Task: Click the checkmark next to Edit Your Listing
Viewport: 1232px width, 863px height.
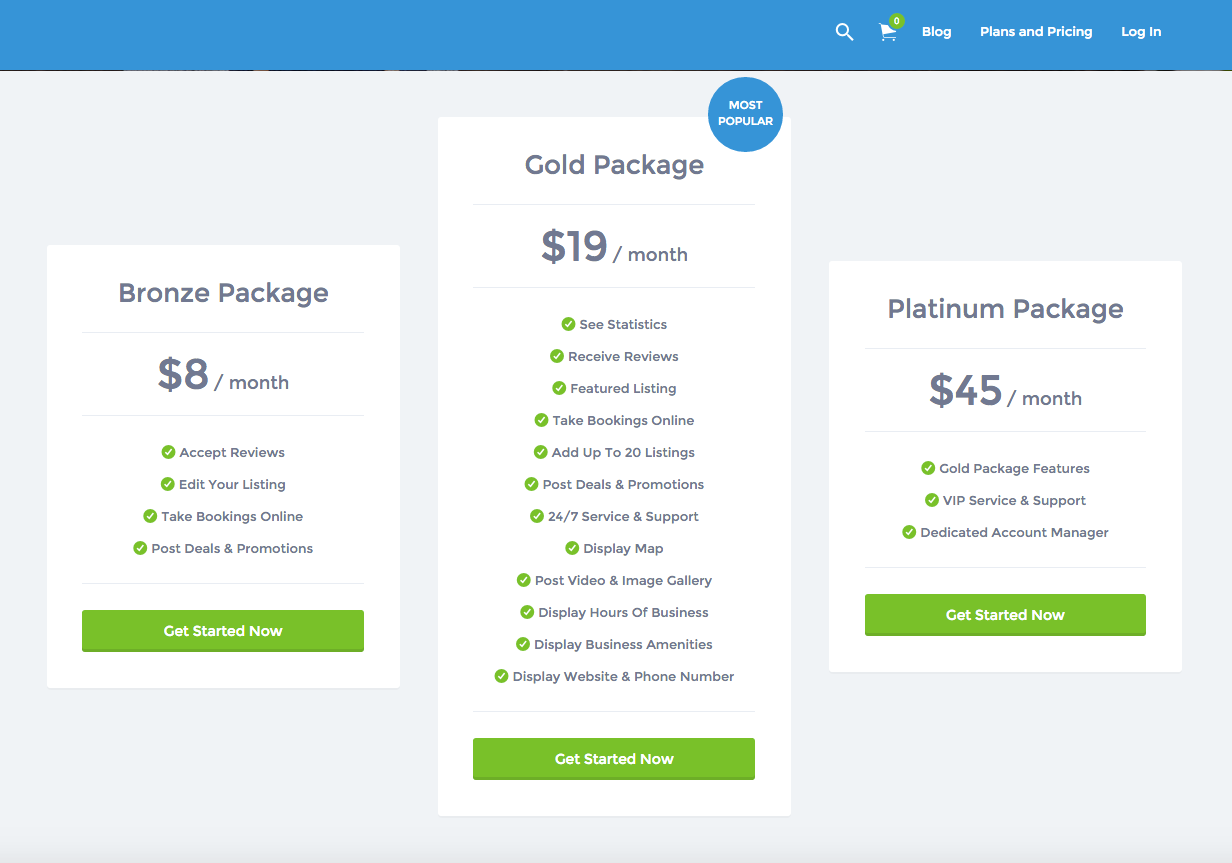Action: (168, 484)
